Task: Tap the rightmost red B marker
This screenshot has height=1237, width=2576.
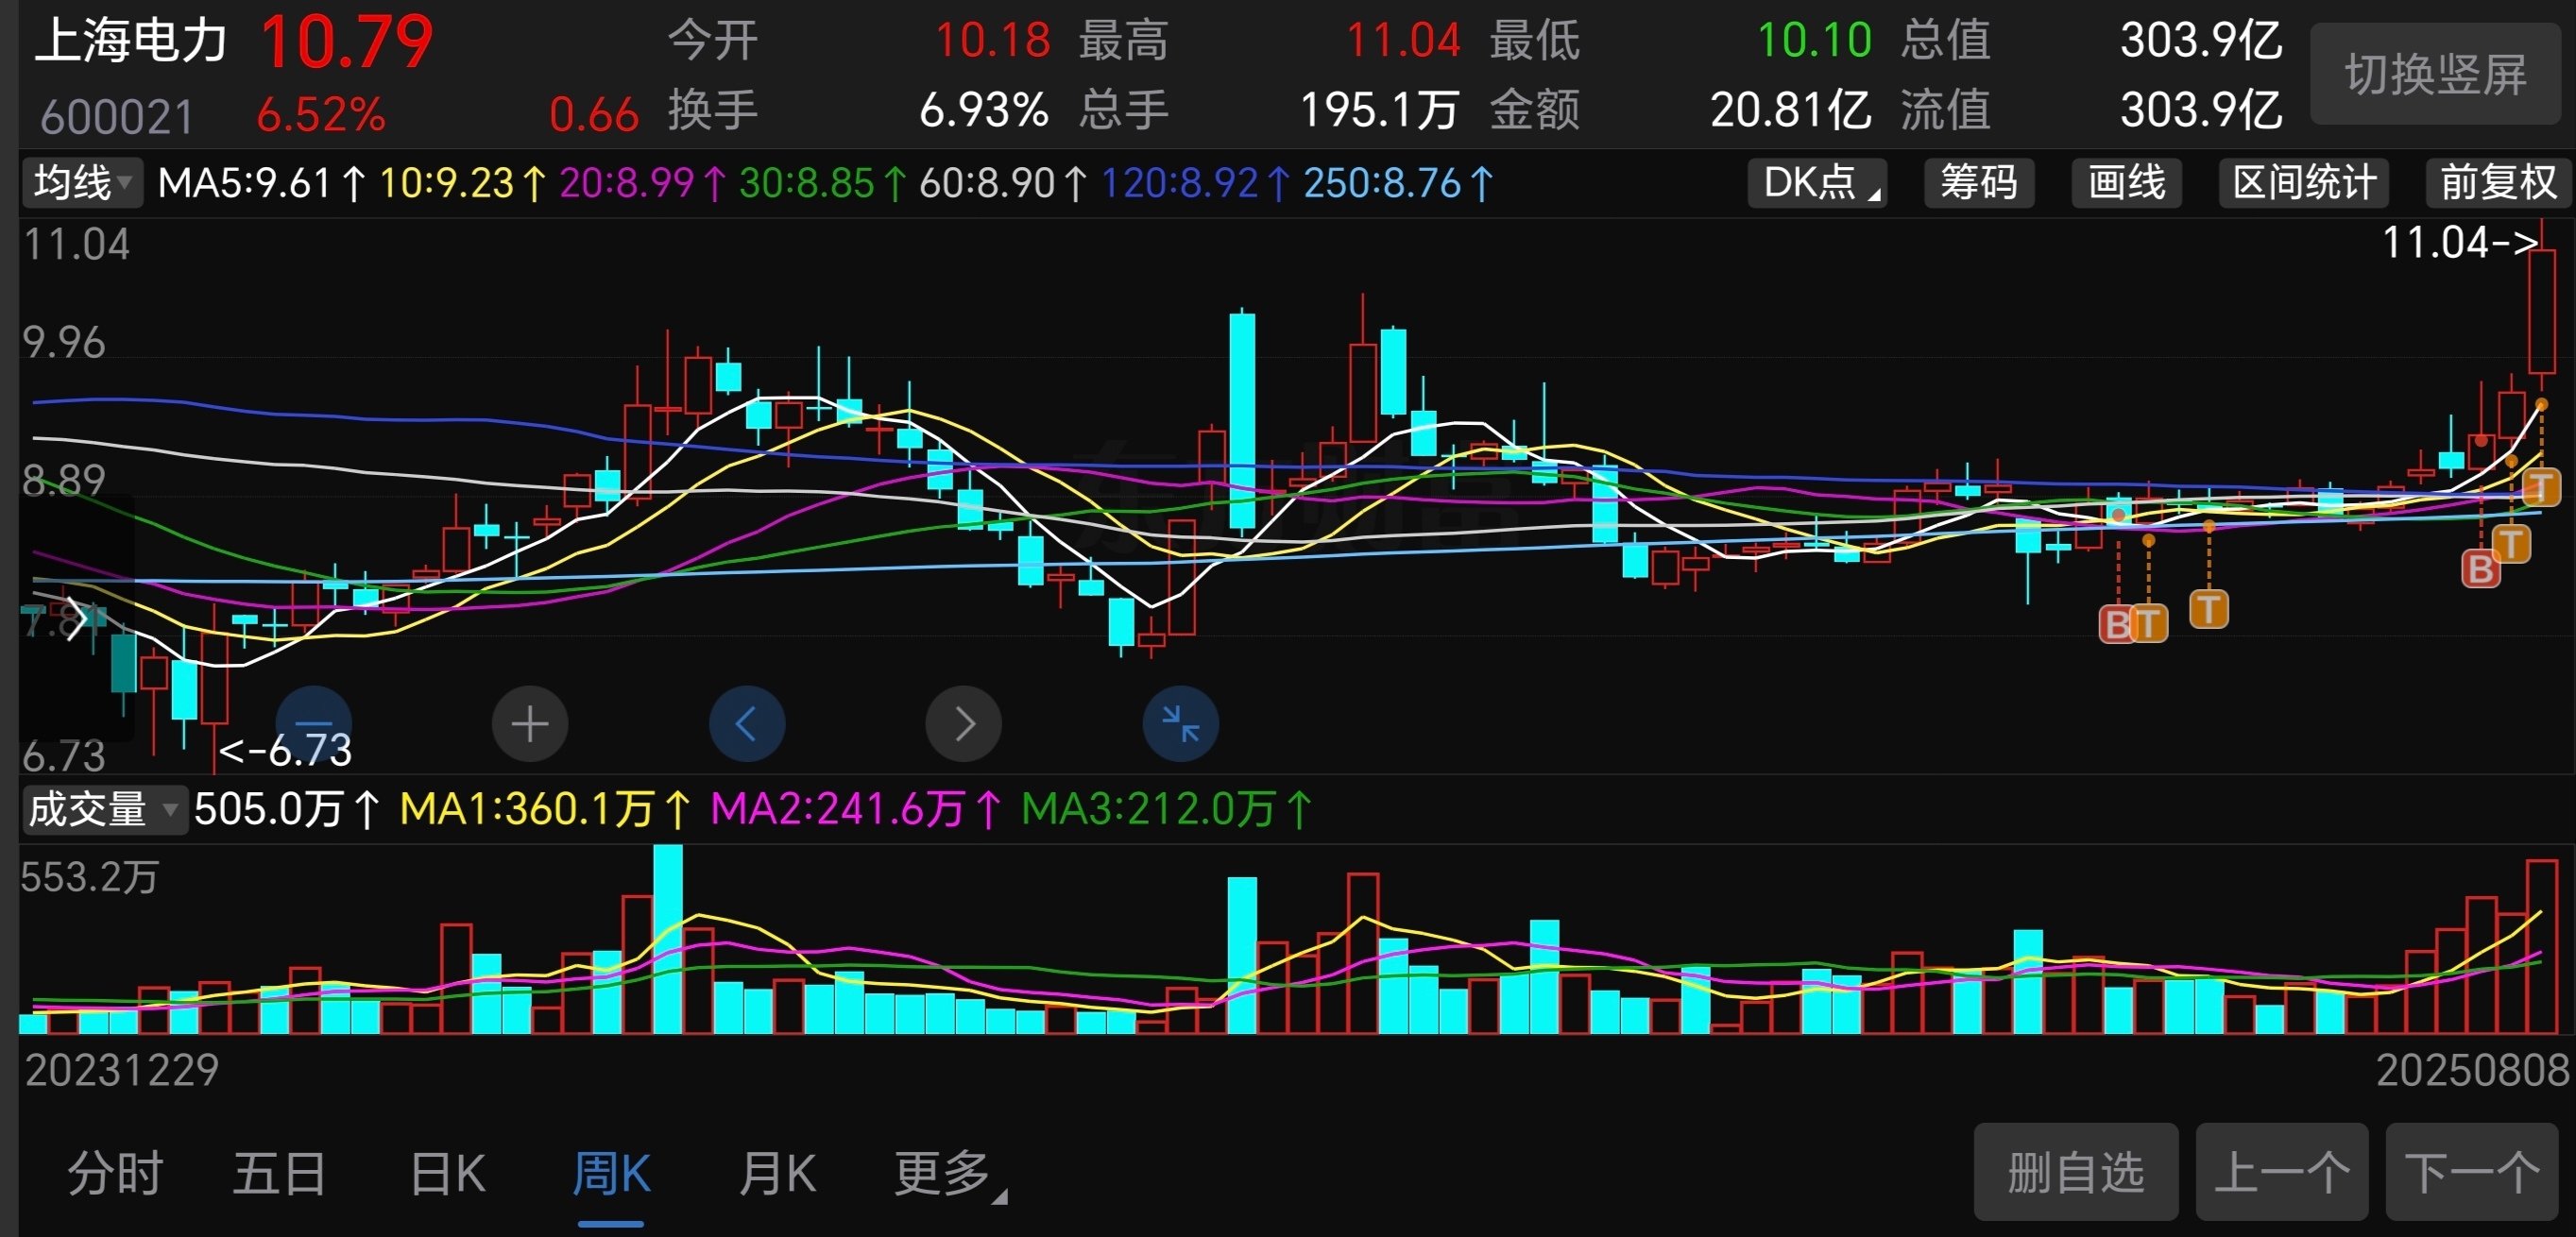Action: (2480, 568)
